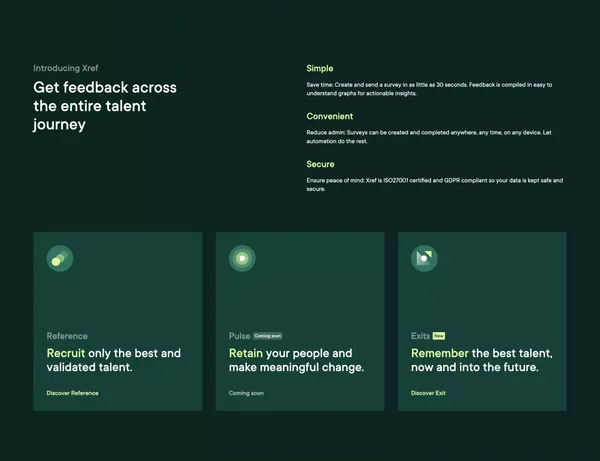Viewport: 600px width, 461px height.
Task: Click the Exits product icon
Action: 424,258
